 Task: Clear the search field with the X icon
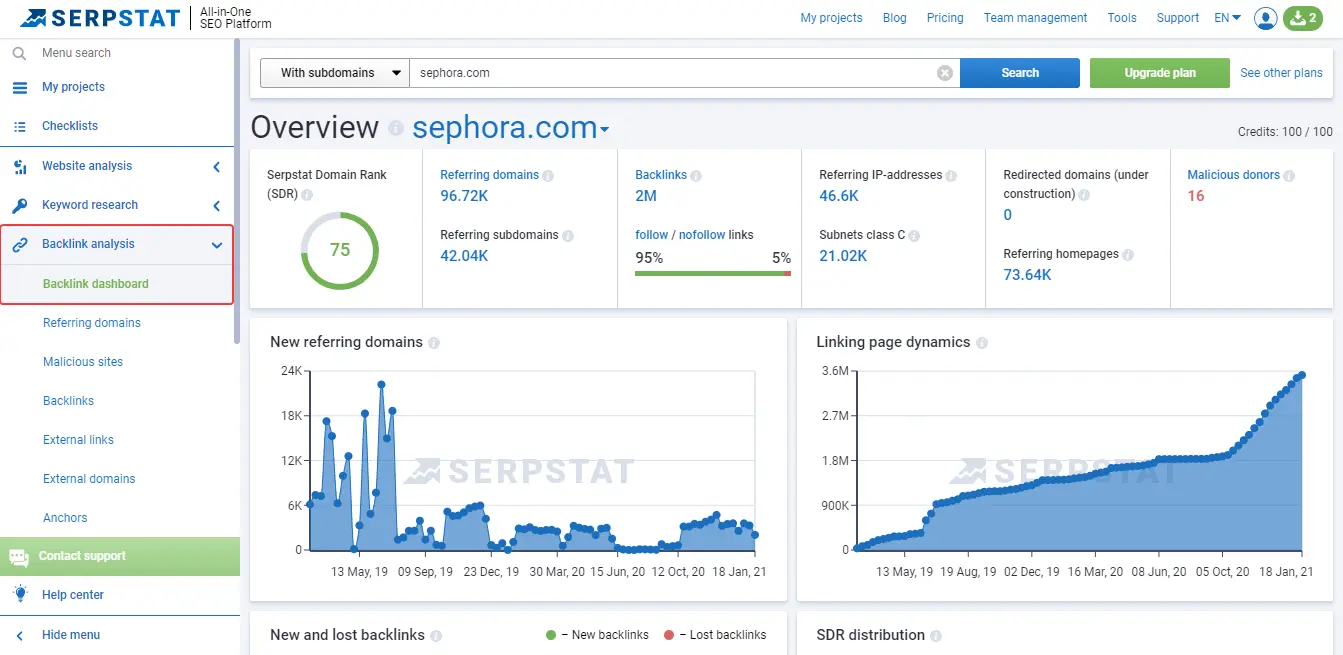pyautogui.click(x=944, y=73)
